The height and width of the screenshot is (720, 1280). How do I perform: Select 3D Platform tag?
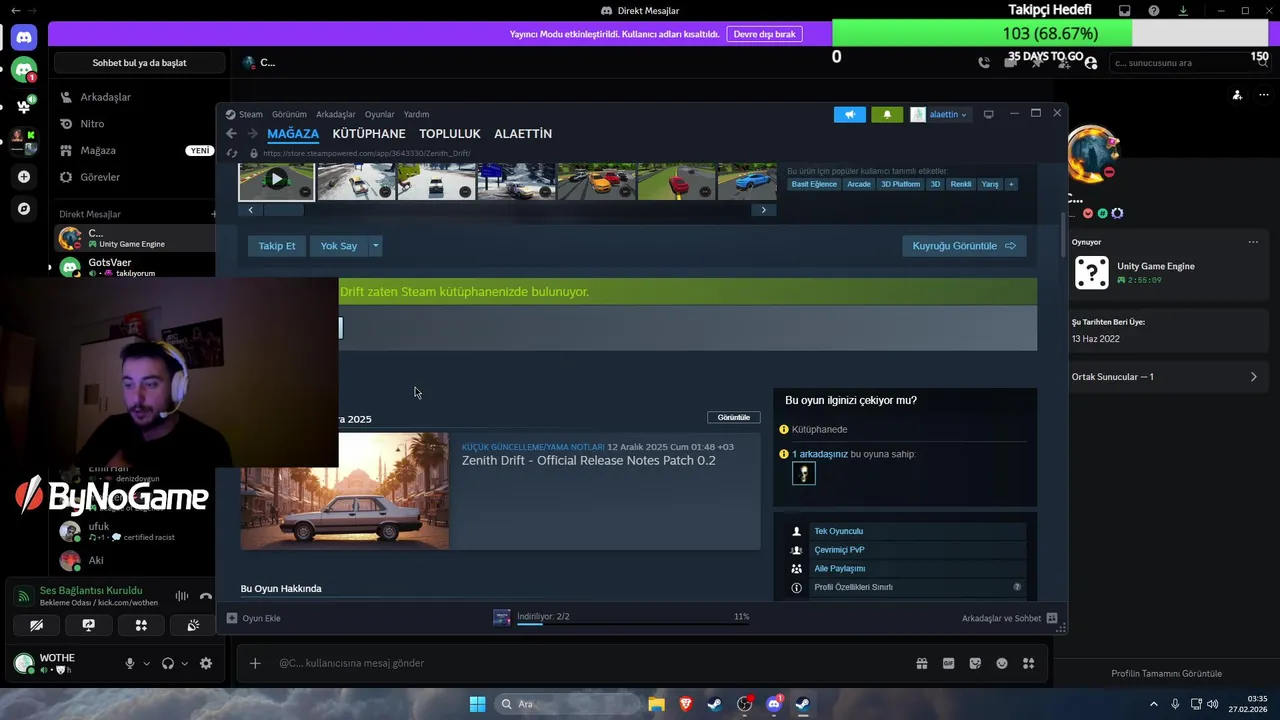click(x=900, y=184)
